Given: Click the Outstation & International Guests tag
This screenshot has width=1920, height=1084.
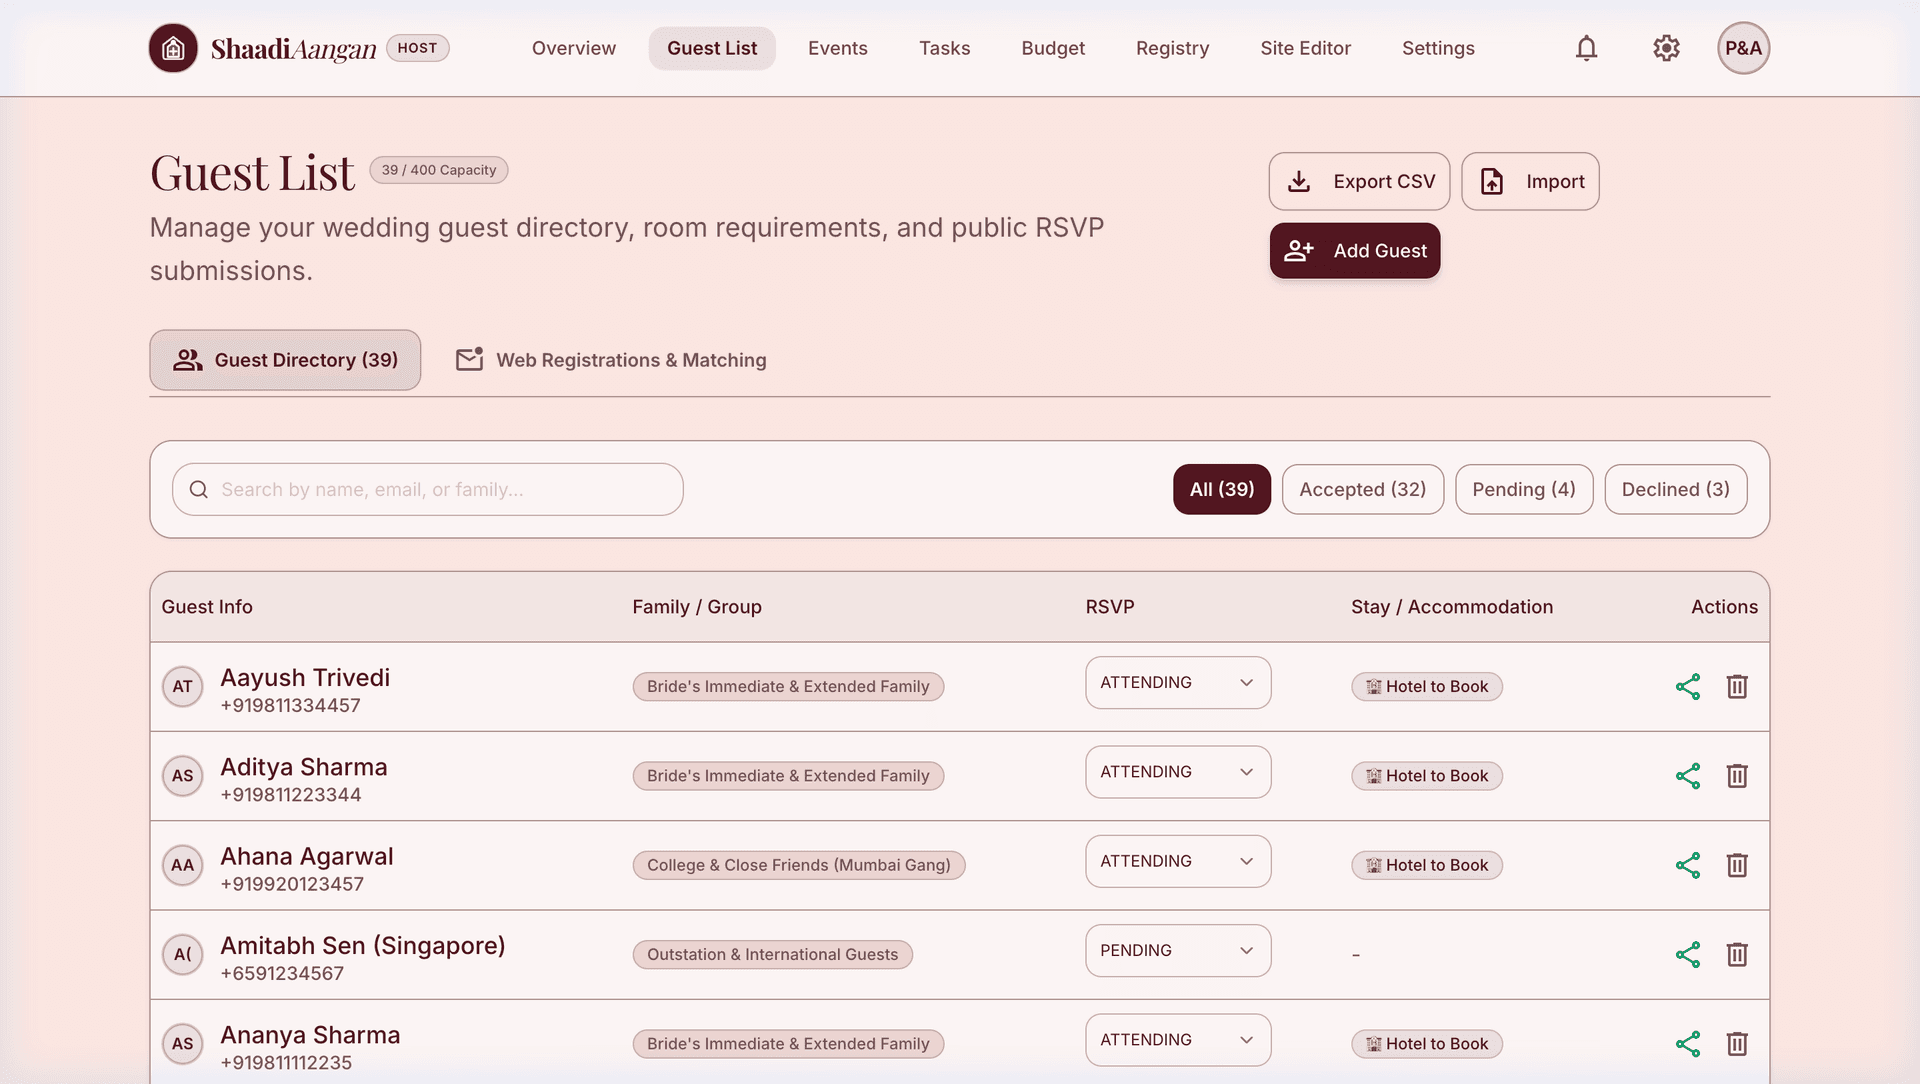Looking at the screenshot, I should (x=772, y=955).
